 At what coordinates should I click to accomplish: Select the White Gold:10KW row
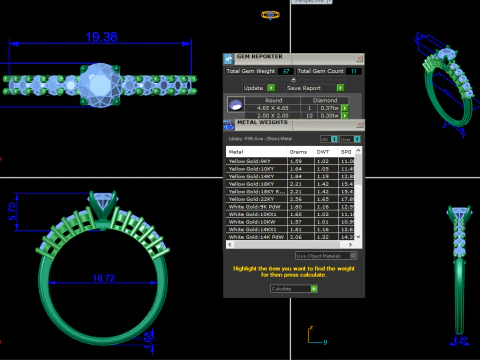tap(290, 222)
